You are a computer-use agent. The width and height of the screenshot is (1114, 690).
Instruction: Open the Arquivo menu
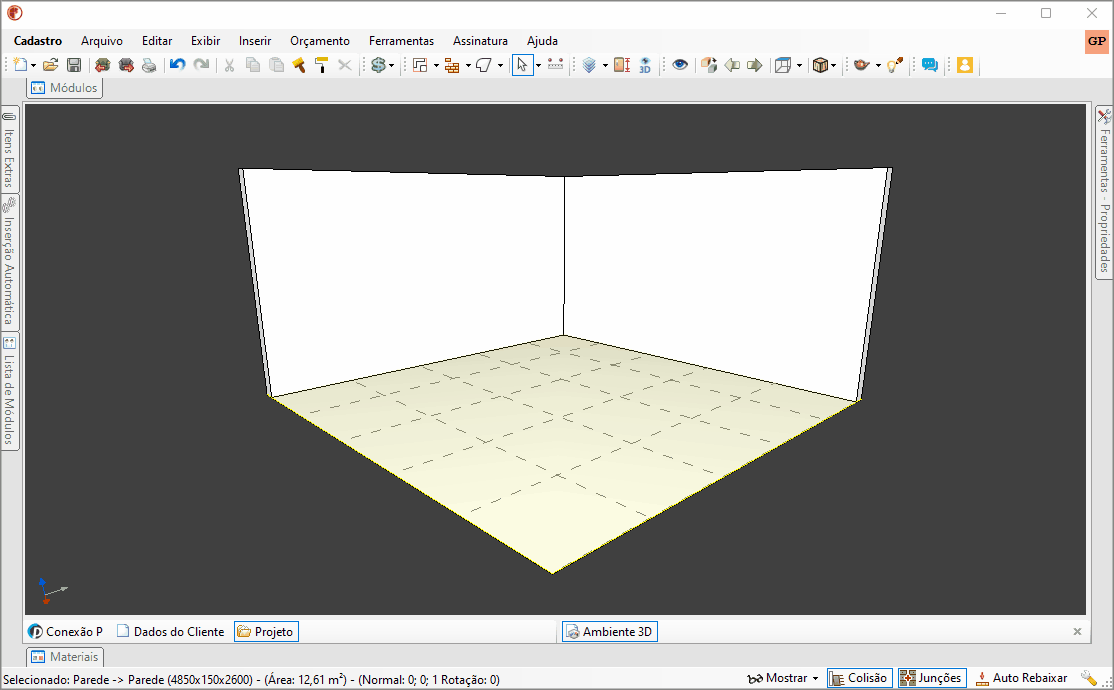pos(102,41)
